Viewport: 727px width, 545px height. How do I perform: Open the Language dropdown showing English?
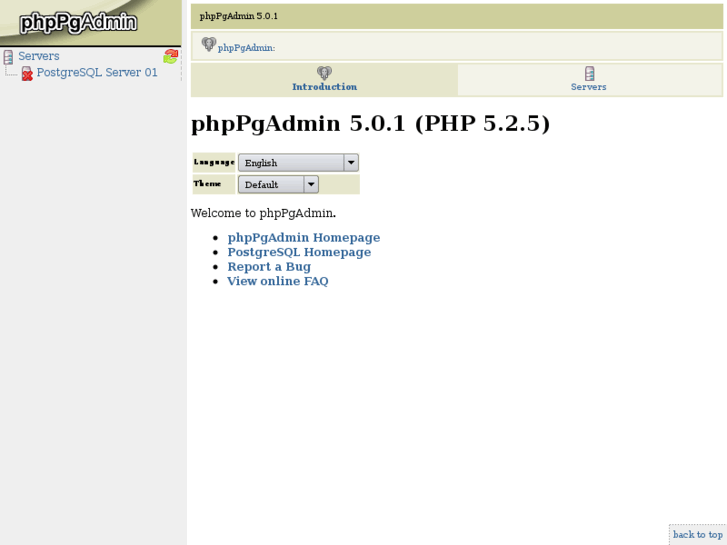[298, 163]
